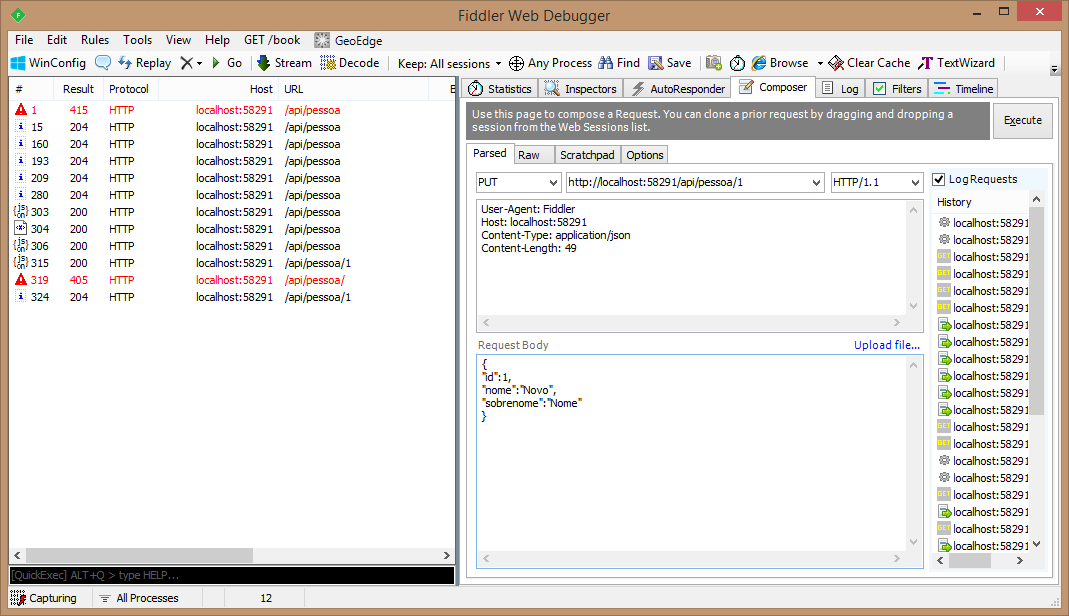The width and height of the screenshot is (1069, 616).
Task: Open the TextWizard tool
Action: coord(957,63)
